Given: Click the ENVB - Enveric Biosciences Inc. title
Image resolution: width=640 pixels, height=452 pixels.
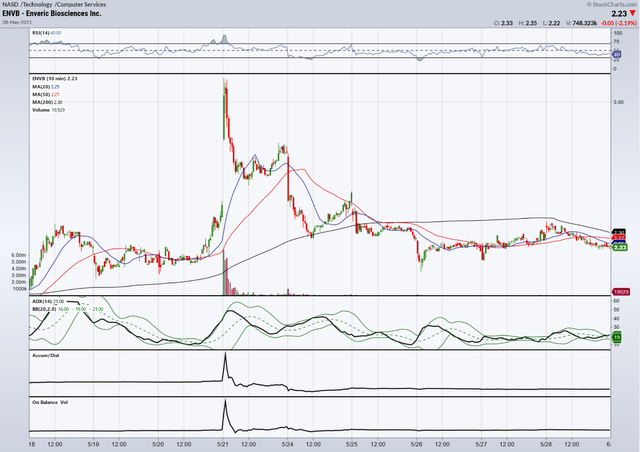Looking at the screenshot, I should 52,13.
